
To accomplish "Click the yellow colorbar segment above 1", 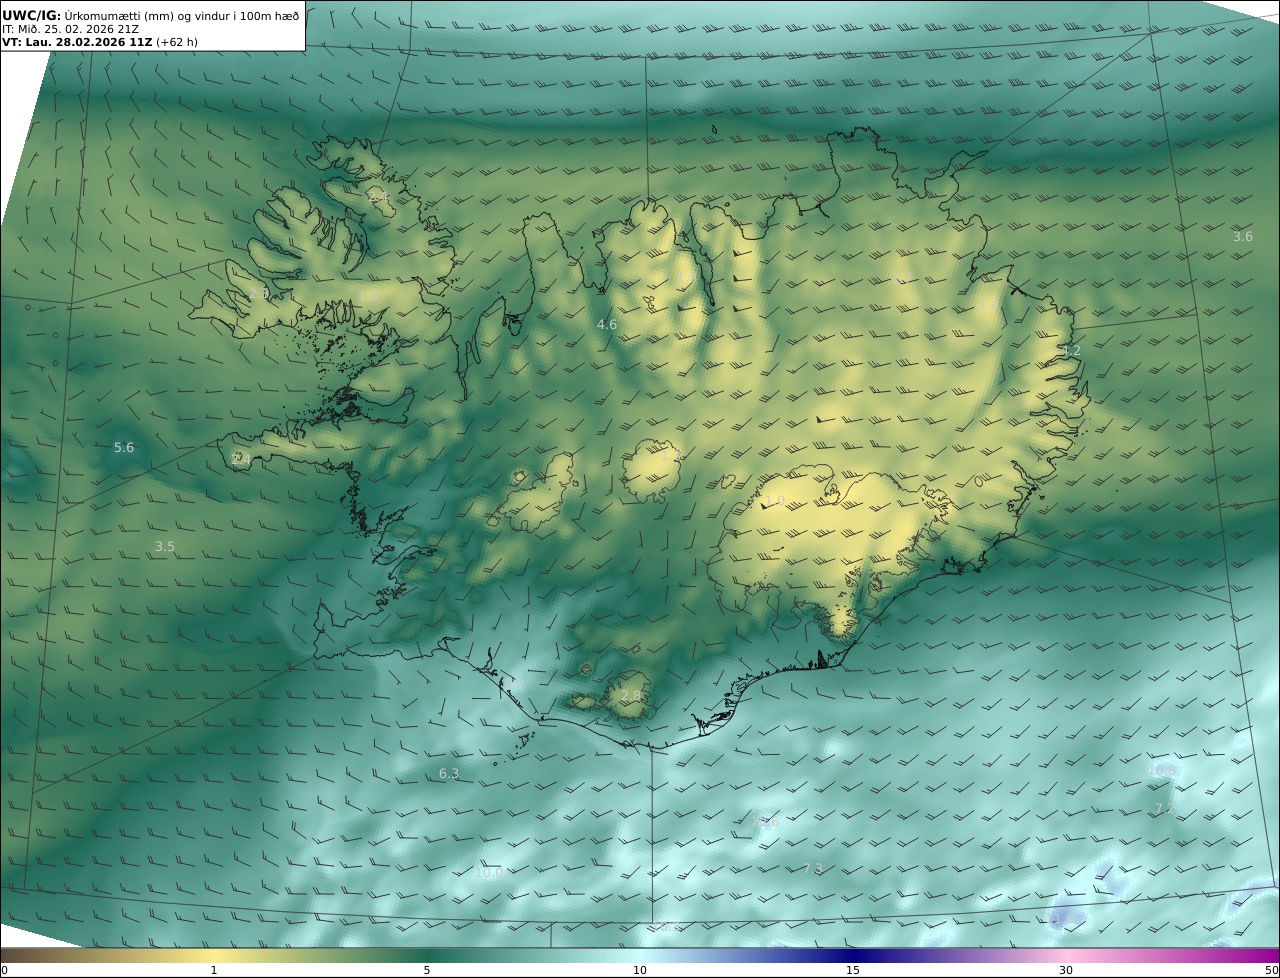I will [x=214, y=955].
